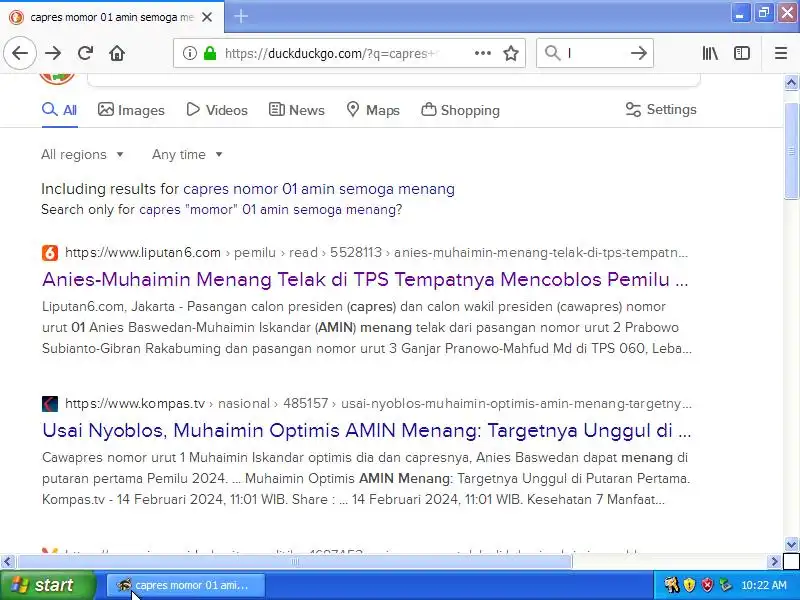Click the green padlock security icon
Screen dimensions: 800x600
pos(210,53)
